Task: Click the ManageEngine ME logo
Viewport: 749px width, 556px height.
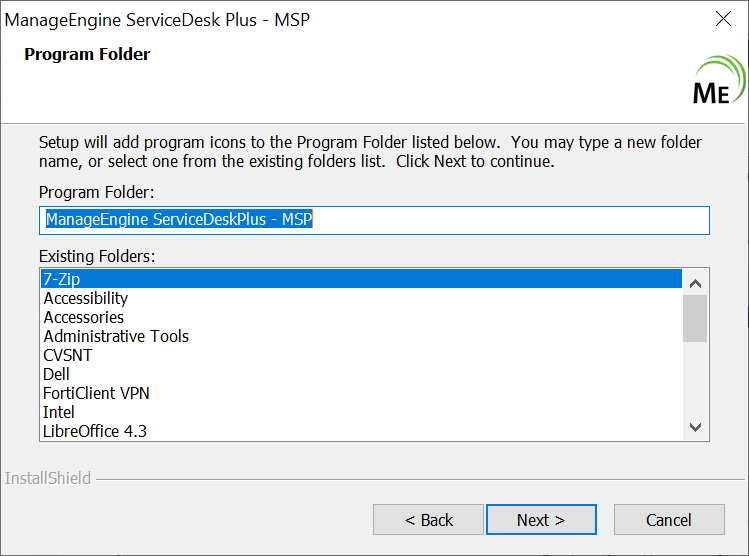Action: tap(716, 83)
